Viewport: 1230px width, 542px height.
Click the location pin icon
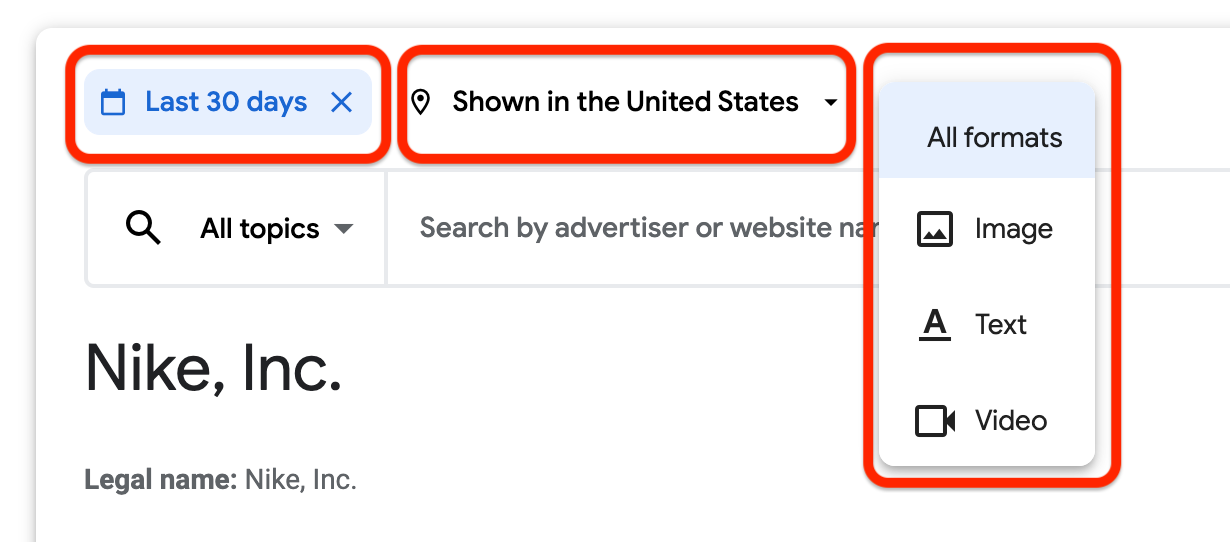click(x=421, y=101)
